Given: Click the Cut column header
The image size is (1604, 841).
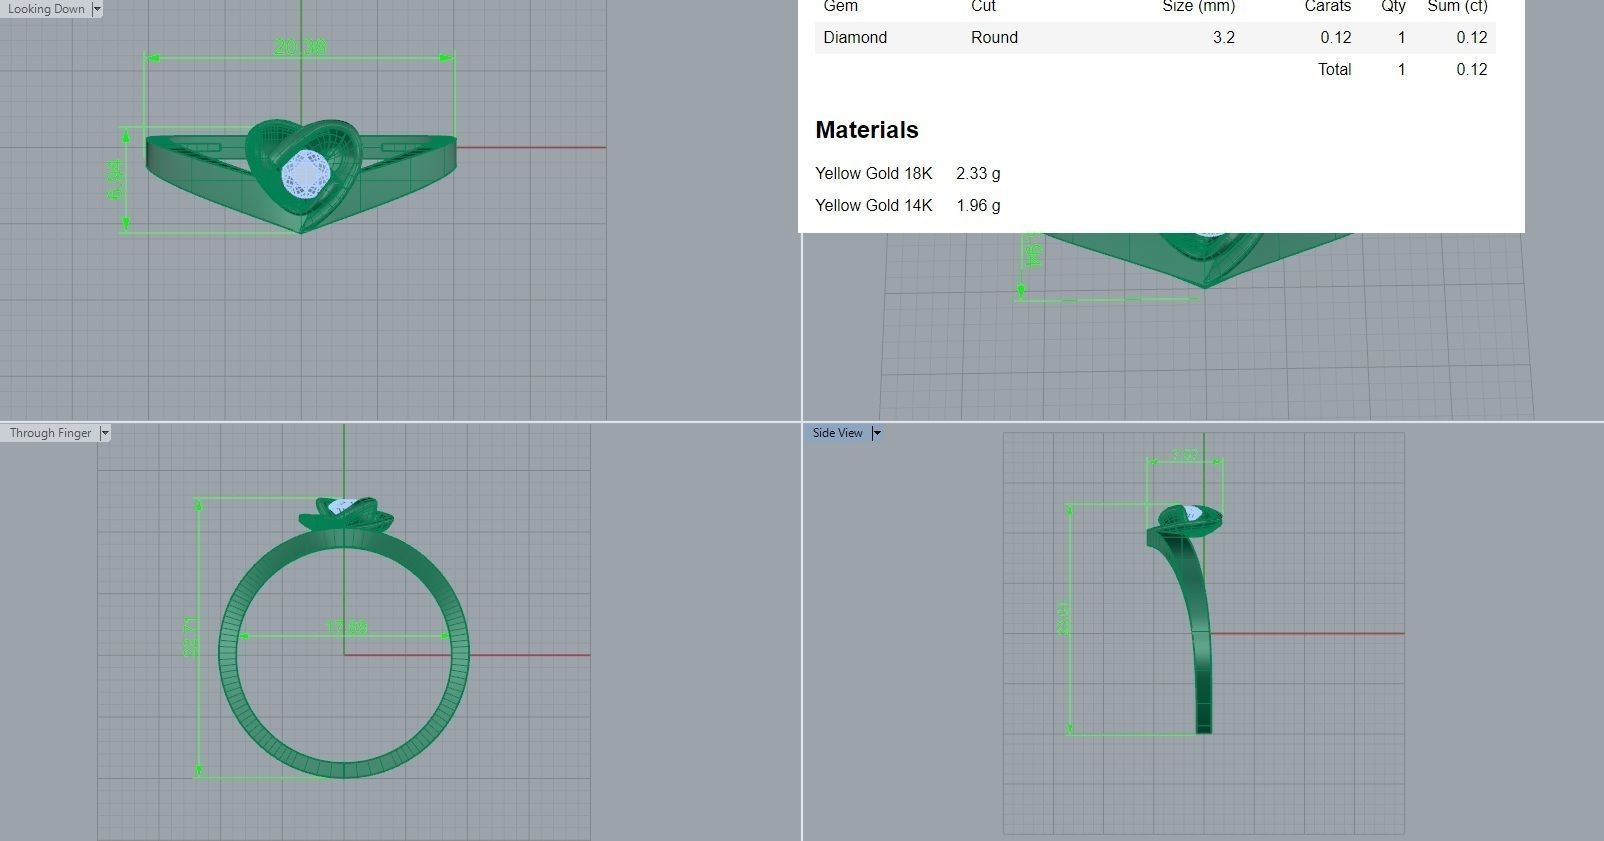Looking at the screenshot, I should tap(983, 6).
